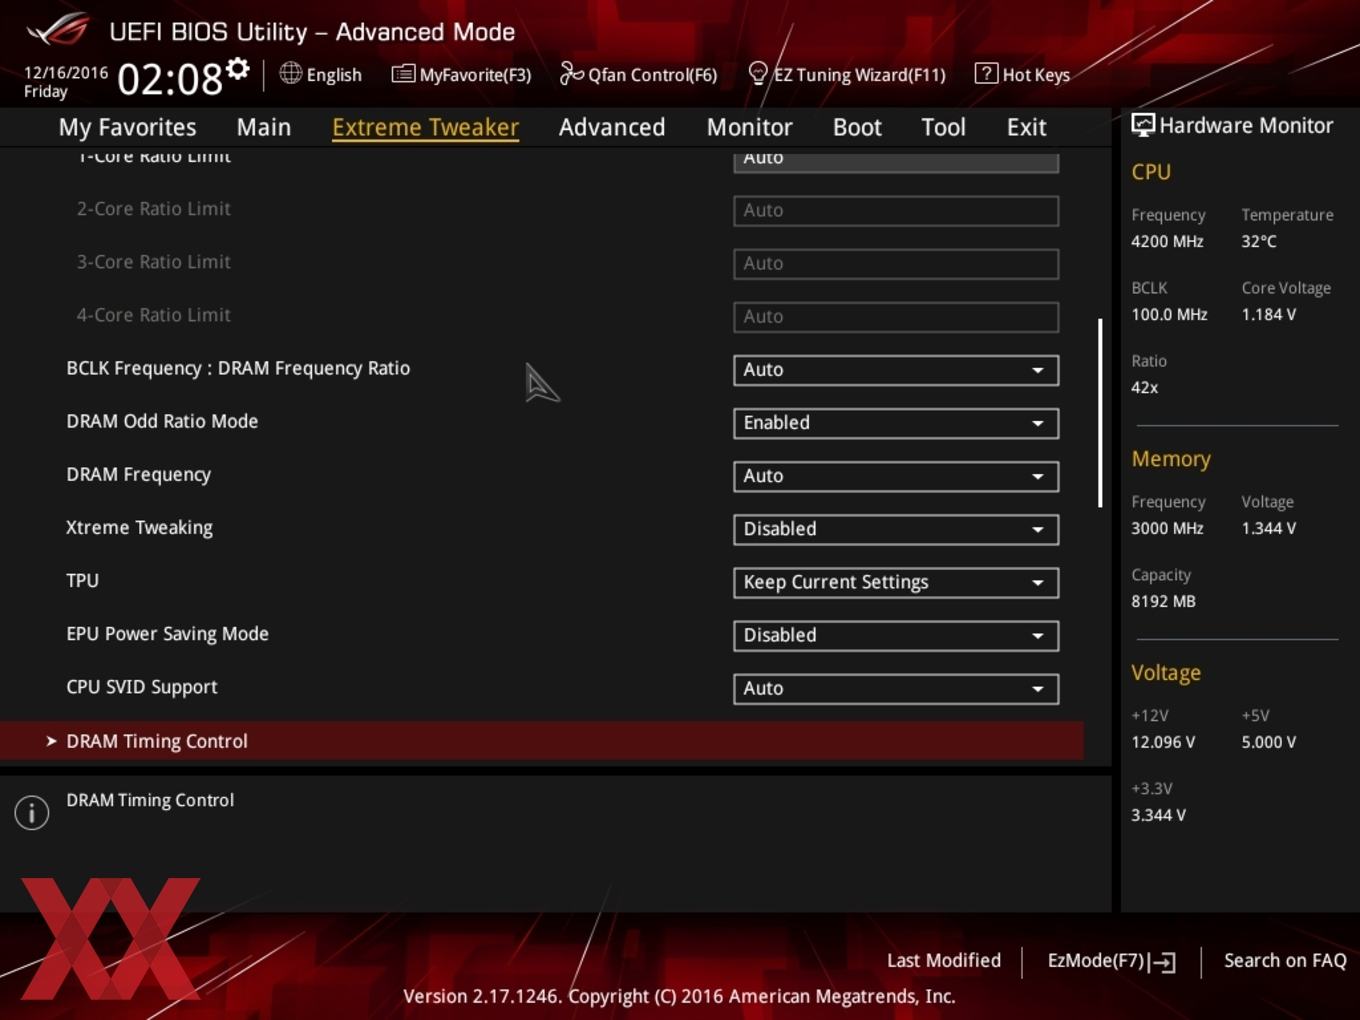
Task: Click the CPU temperature value 32°C
Action: pos(1259,241)
